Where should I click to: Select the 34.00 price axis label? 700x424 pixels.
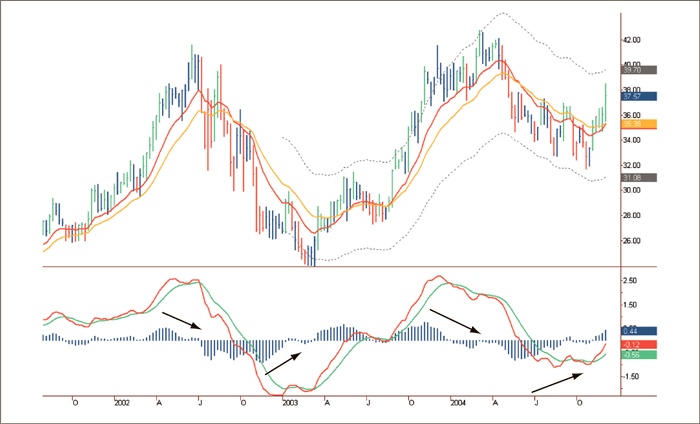(x=632, y=140)
